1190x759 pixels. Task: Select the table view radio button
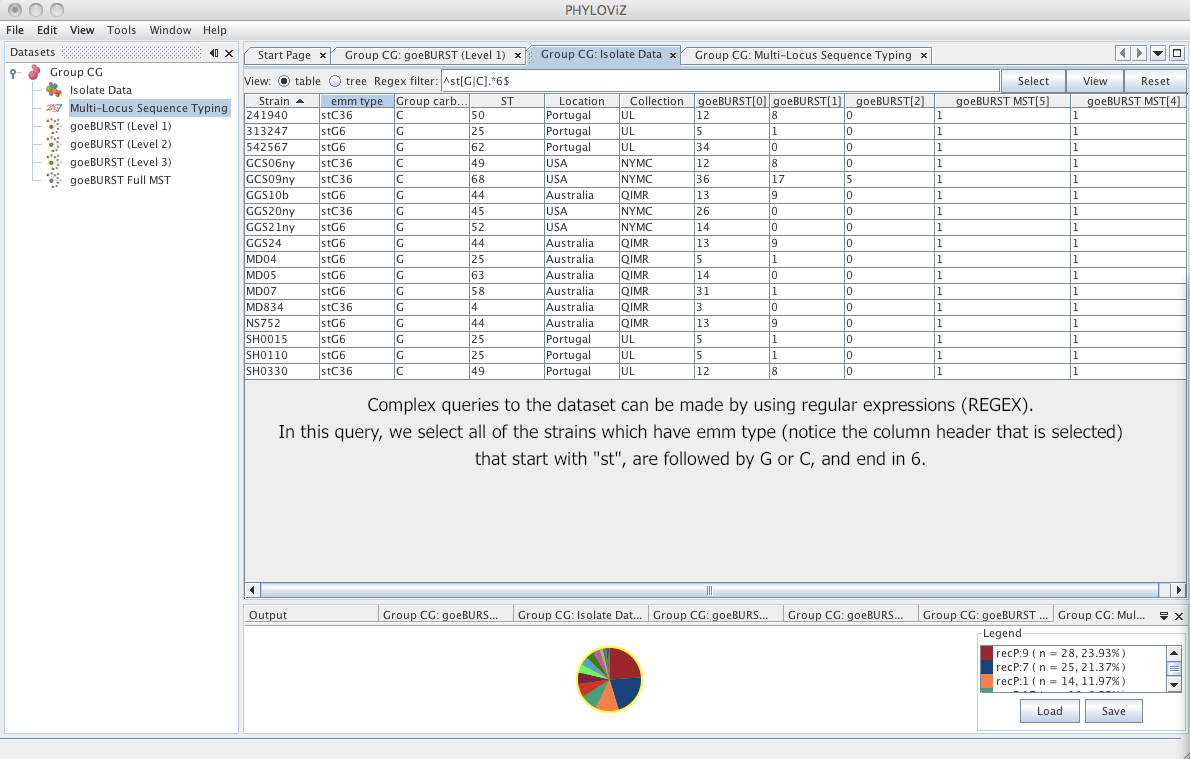[284, 81]
